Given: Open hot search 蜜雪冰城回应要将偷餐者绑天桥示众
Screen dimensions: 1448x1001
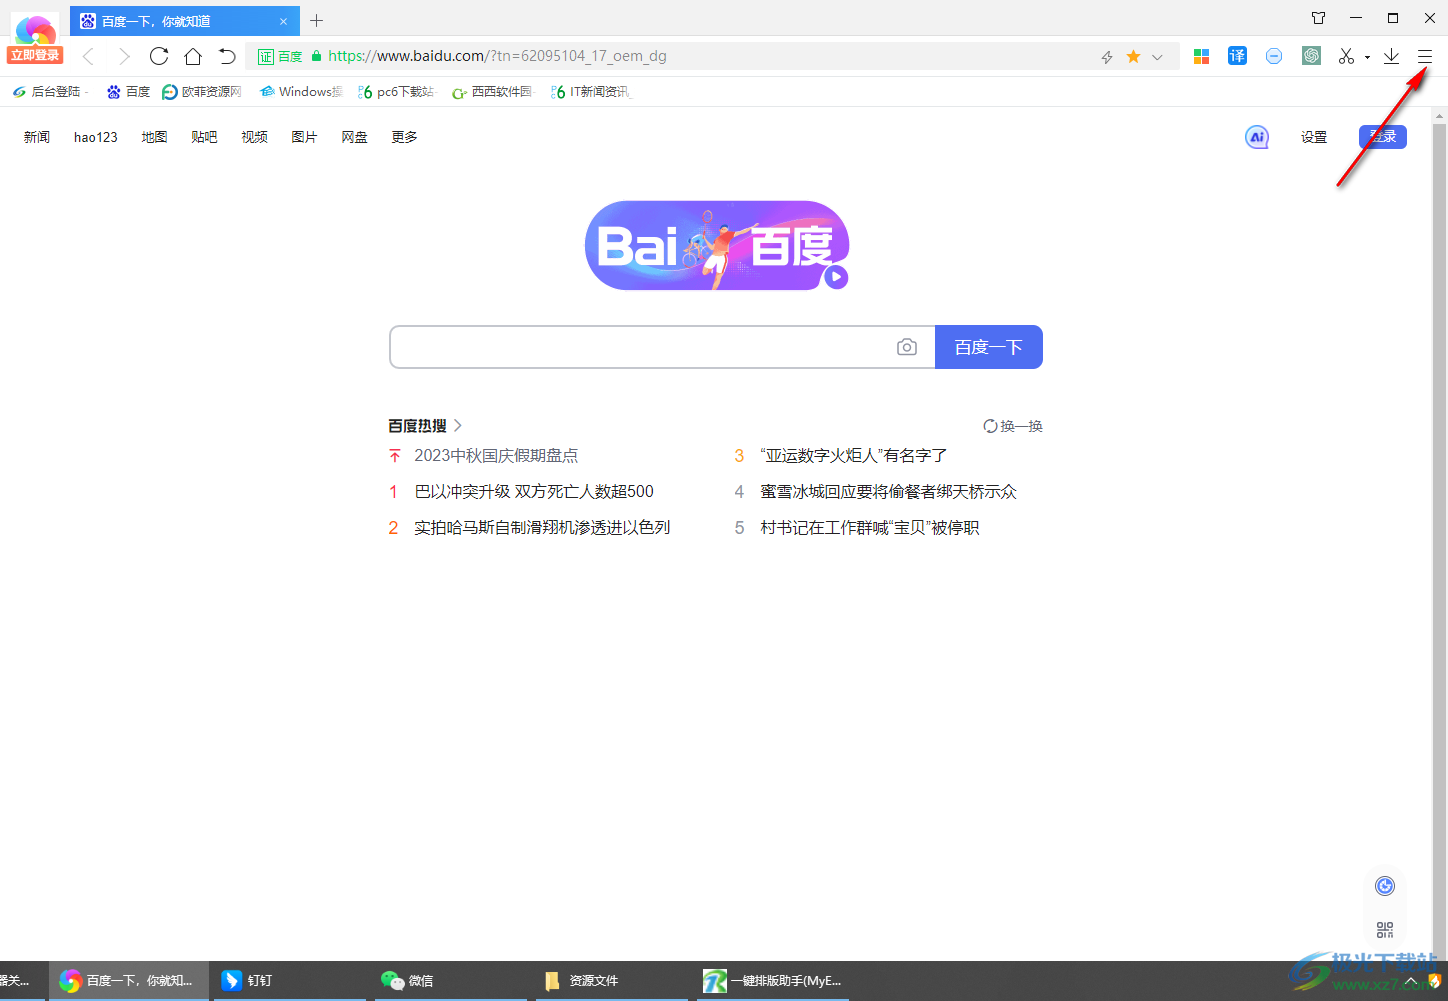Looking at the screenshot, I should tap(888, 491).
